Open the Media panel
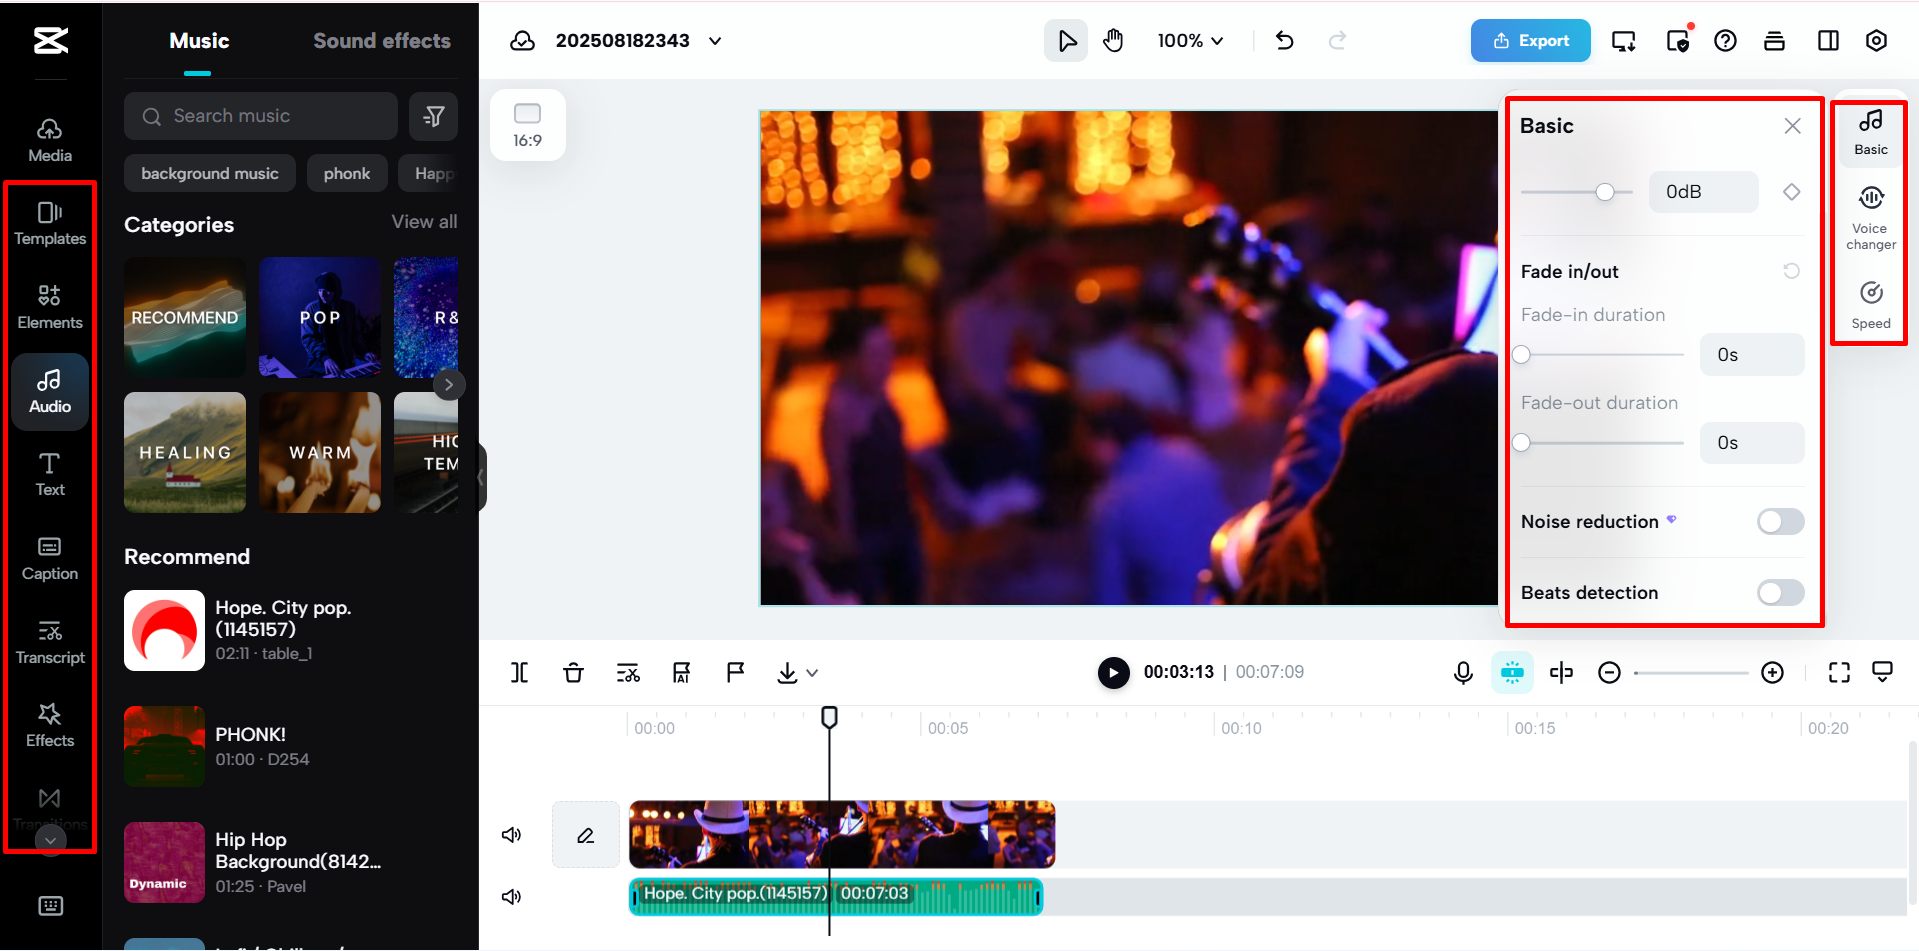Viewport: 1919px width, 951px height. coord(50,140)
